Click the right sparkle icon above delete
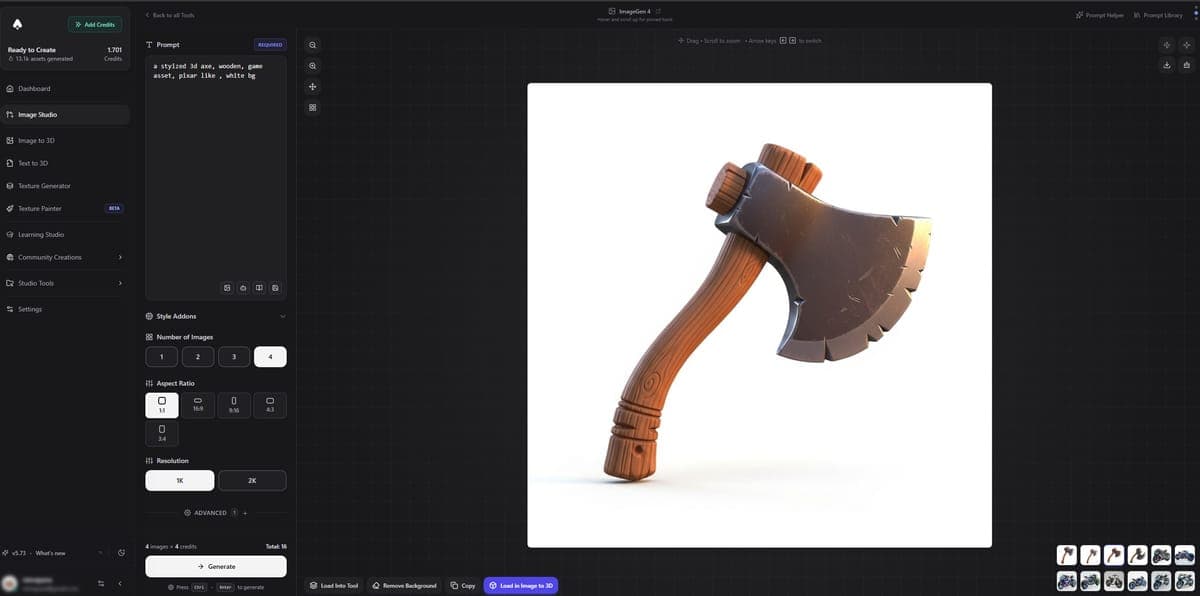 coord(1186,45)
